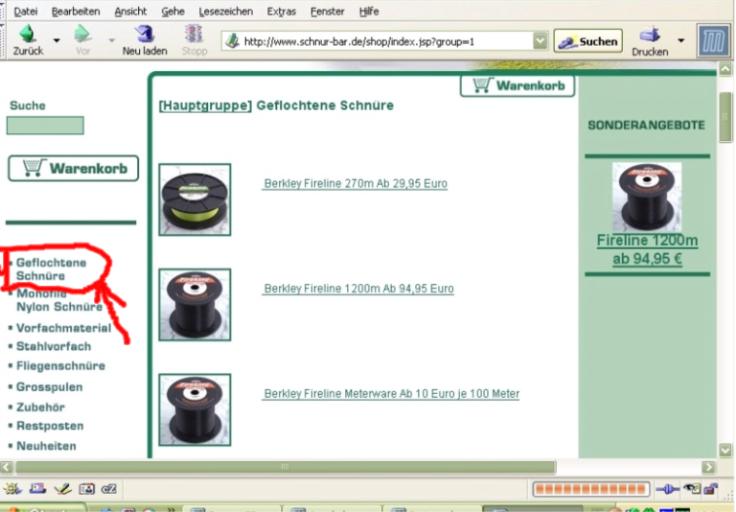Select Grosspulen category
736x512 pixels.
click(49, 387)
